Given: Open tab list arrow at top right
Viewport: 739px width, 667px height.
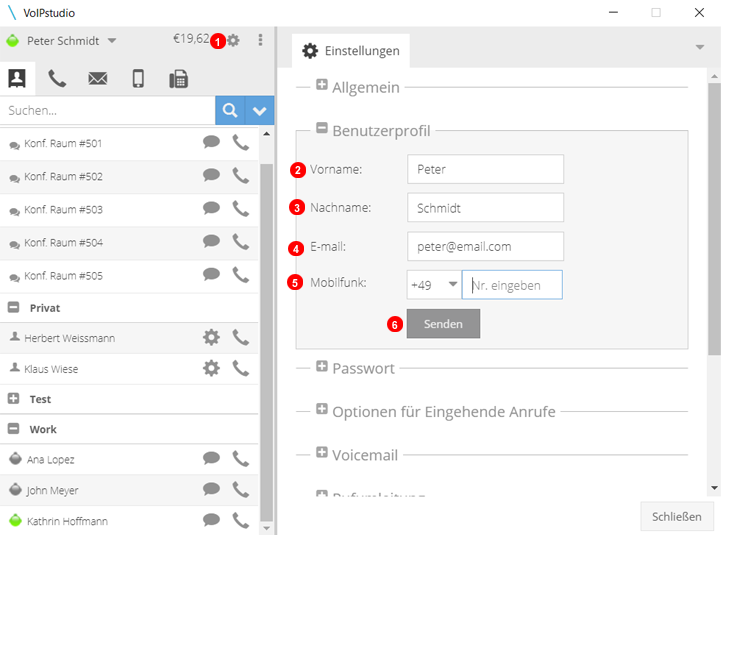Looking at the screenshot, I should (x=700, y=47).
